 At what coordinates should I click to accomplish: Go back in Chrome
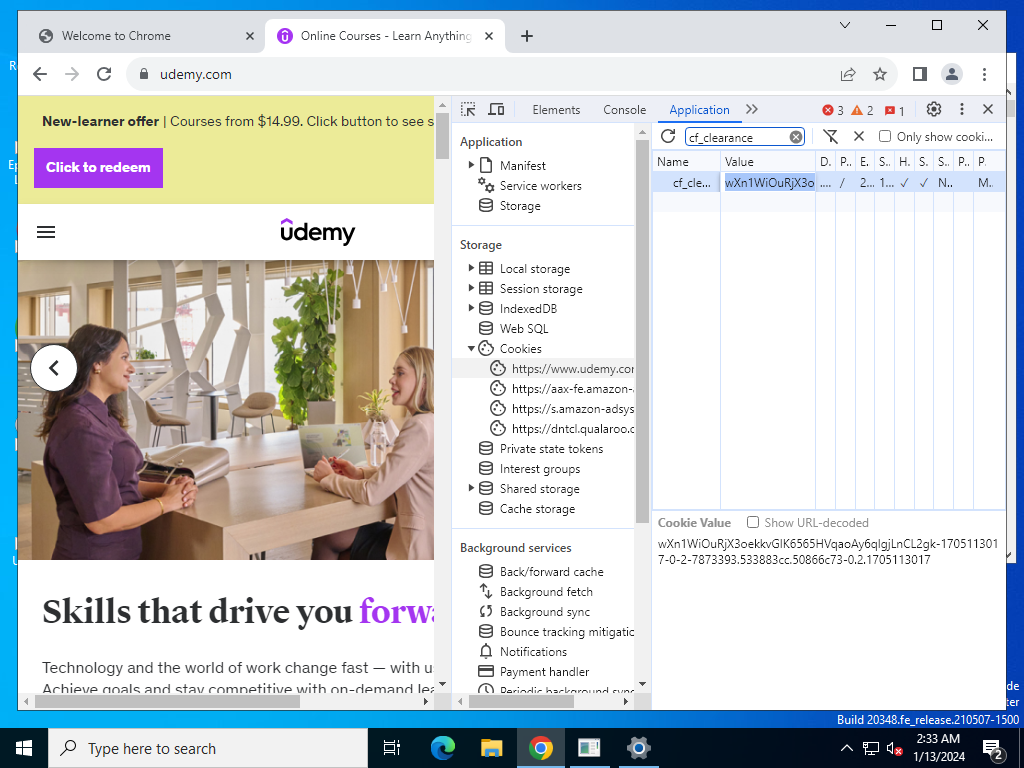coord(40,74)
